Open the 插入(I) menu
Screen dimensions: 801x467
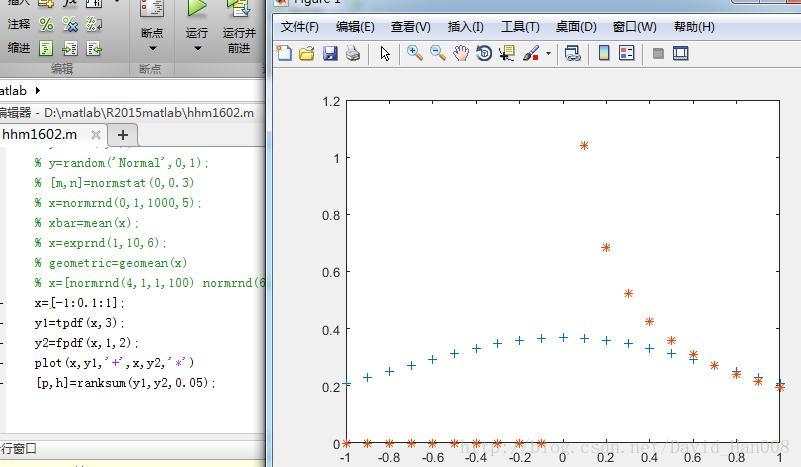pos(465,27)
